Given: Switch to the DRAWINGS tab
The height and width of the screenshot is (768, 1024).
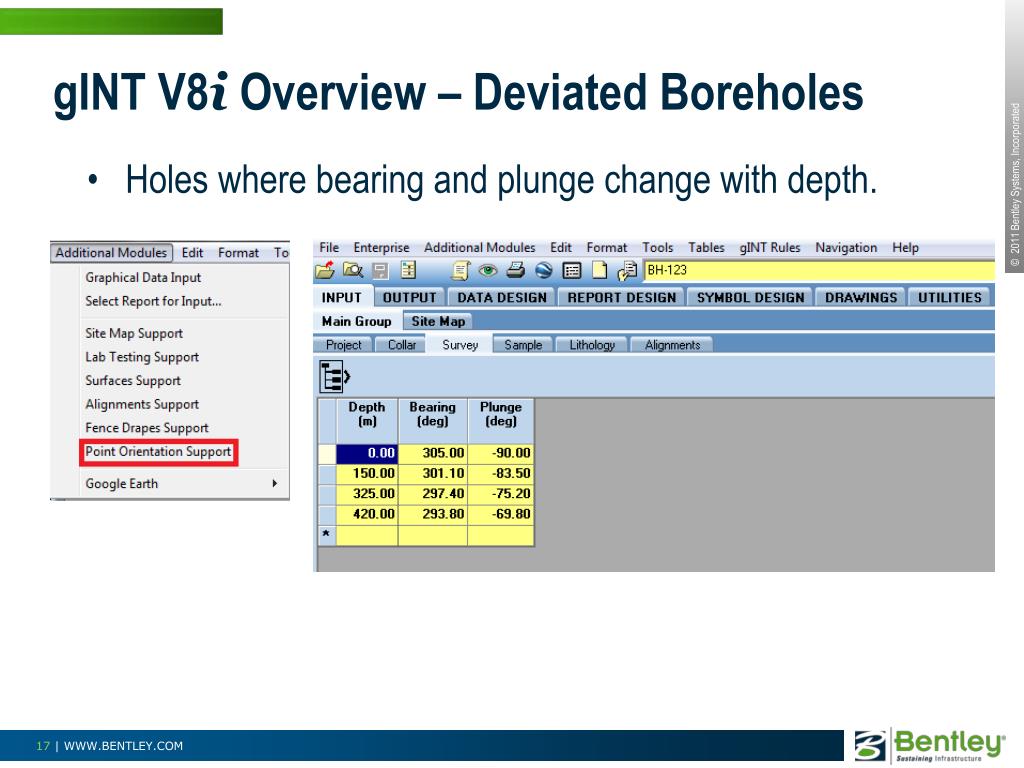Looking at the screenshot, I should coord(861,297).
